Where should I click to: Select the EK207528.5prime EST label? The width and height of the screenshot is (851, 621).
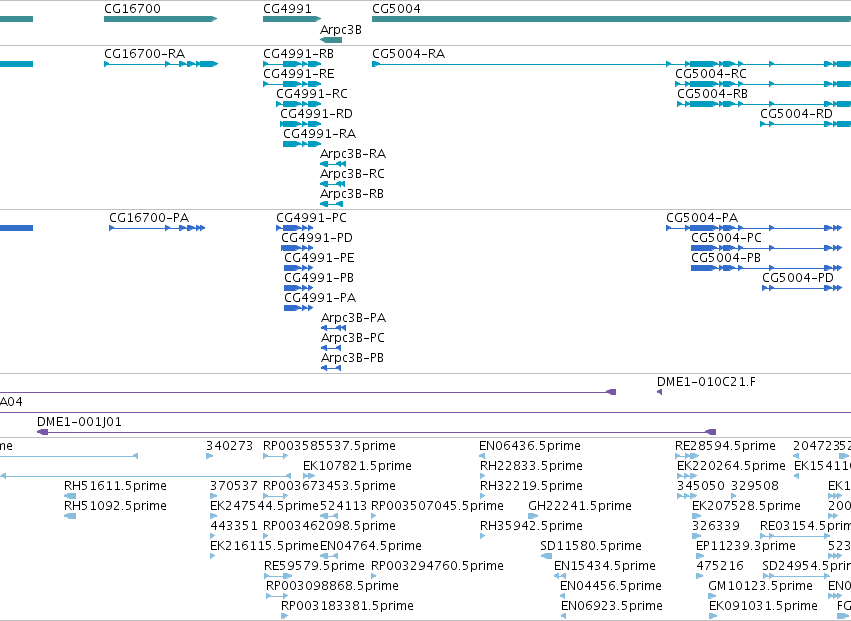tap(746, 506)
